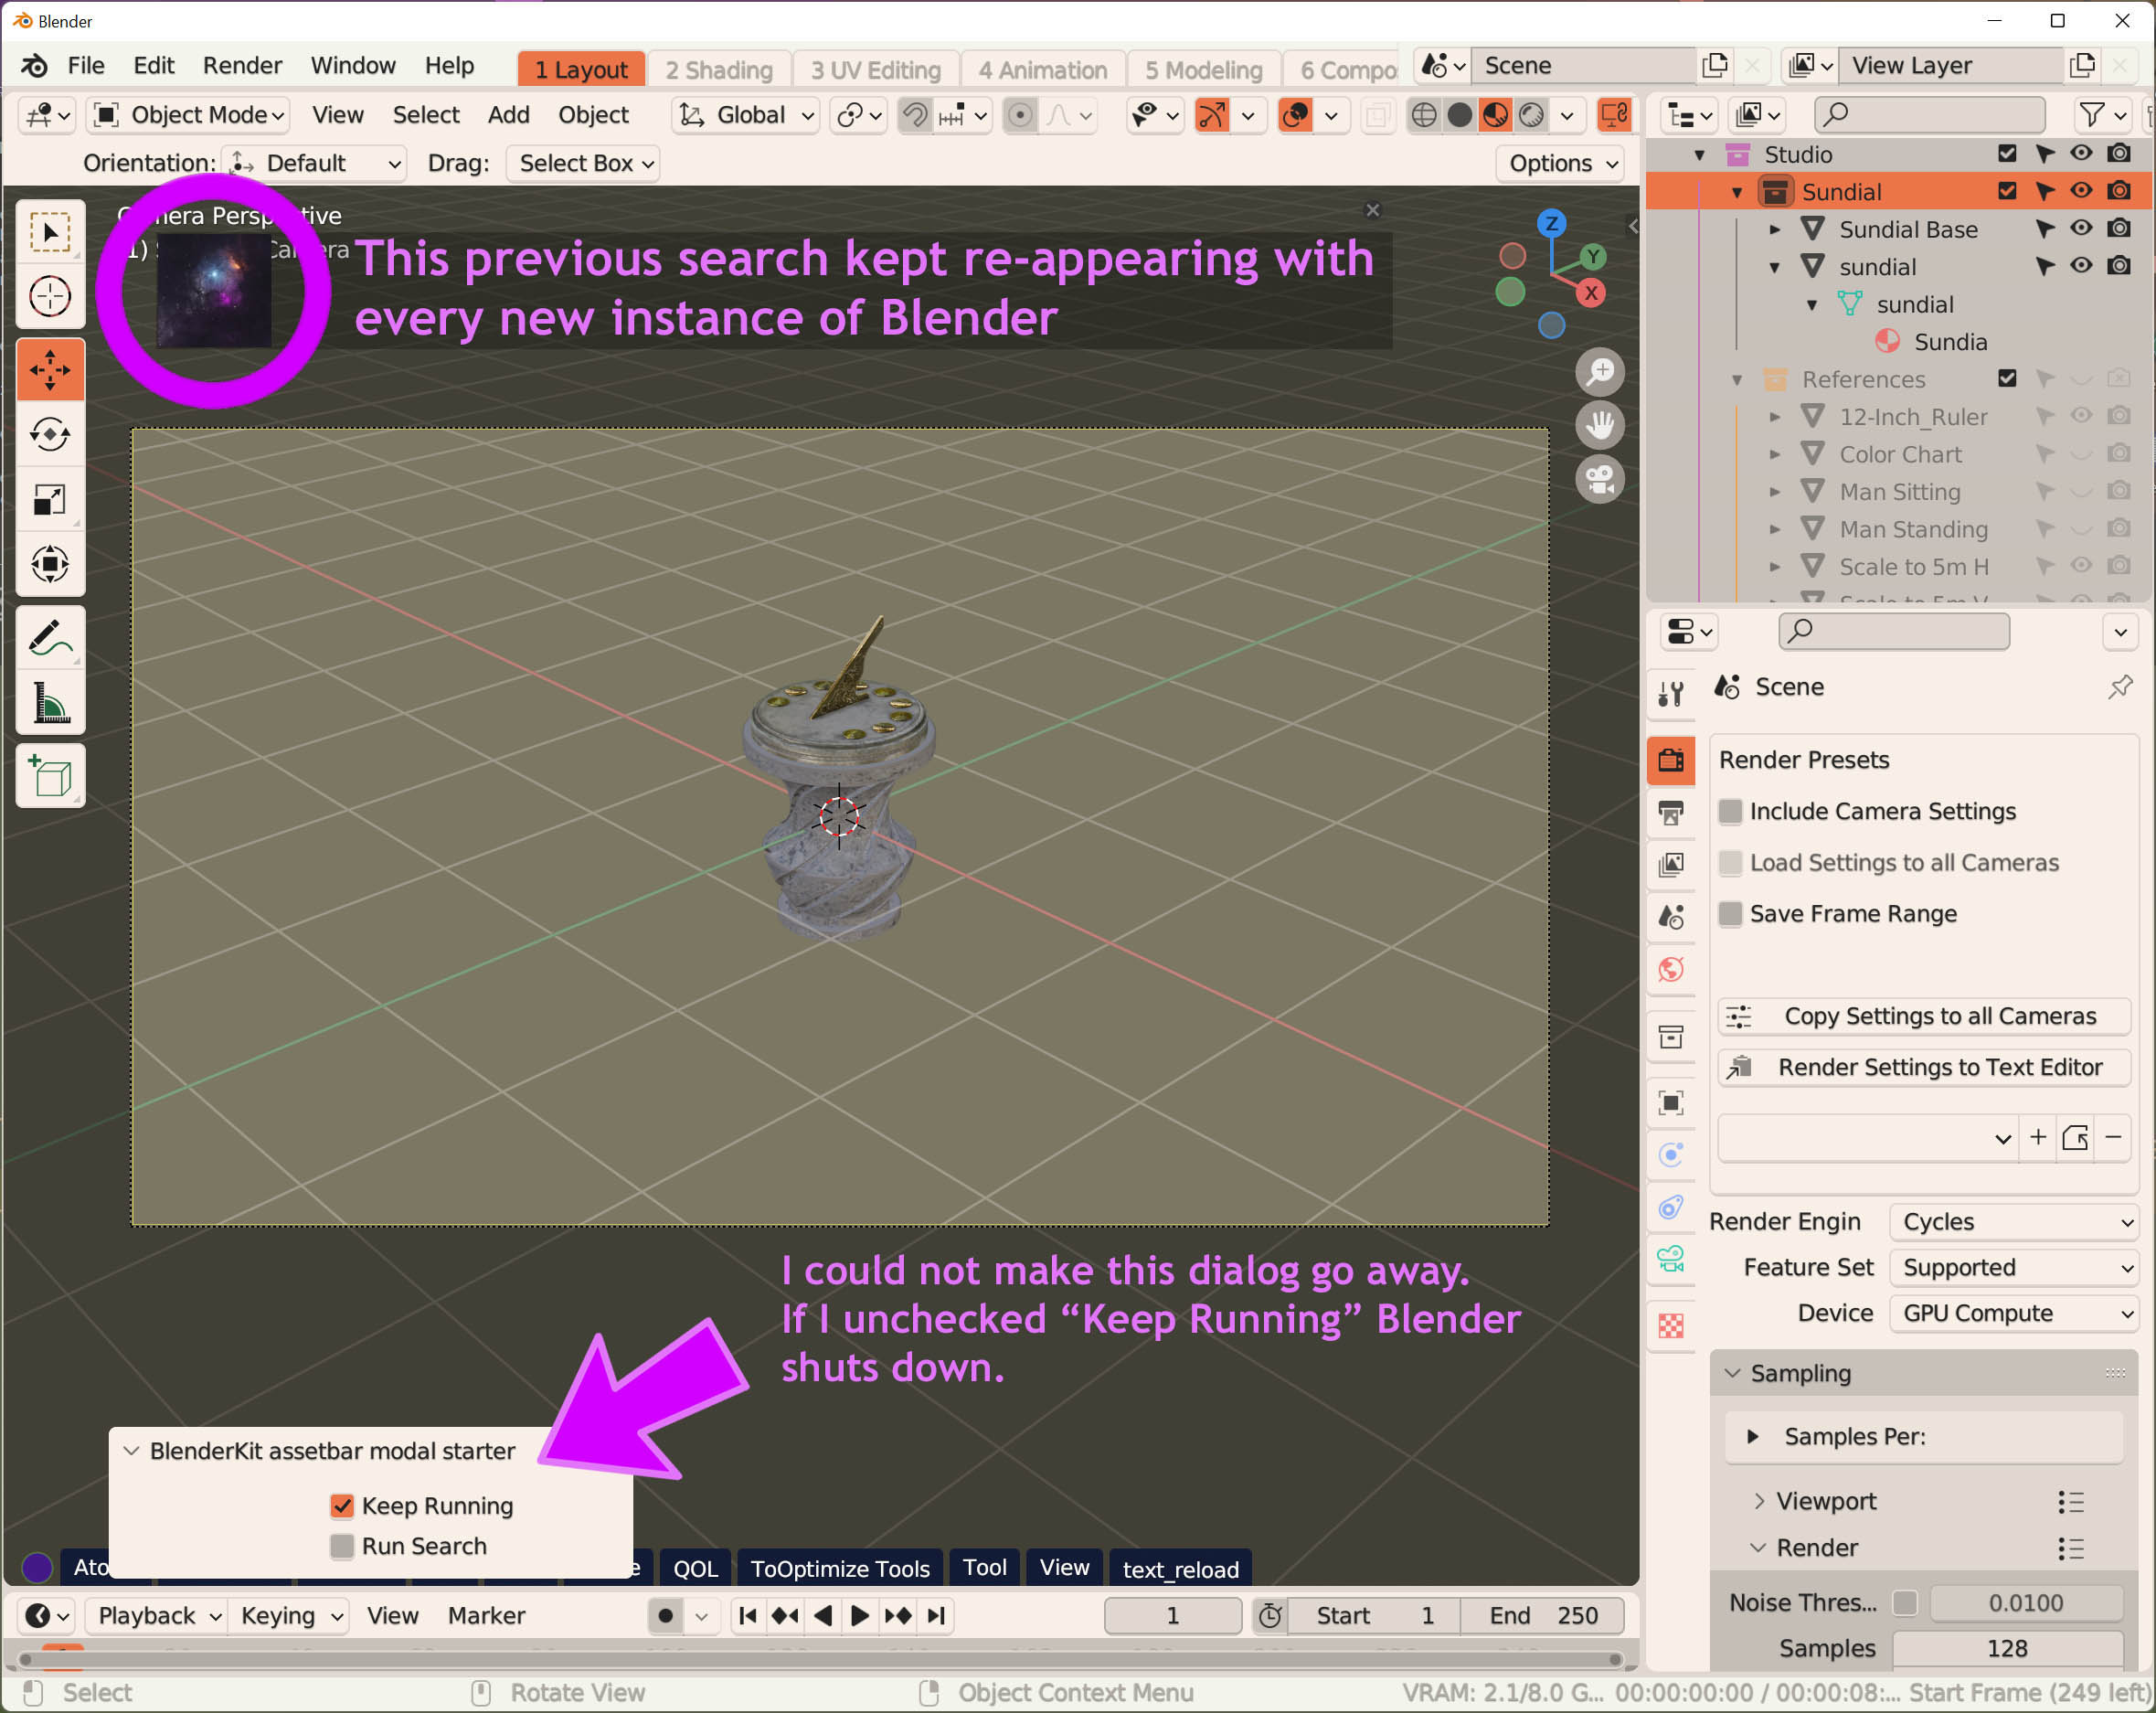Select the Move tool in the toolbar
2156x1713 pixels.
[50, 369]
